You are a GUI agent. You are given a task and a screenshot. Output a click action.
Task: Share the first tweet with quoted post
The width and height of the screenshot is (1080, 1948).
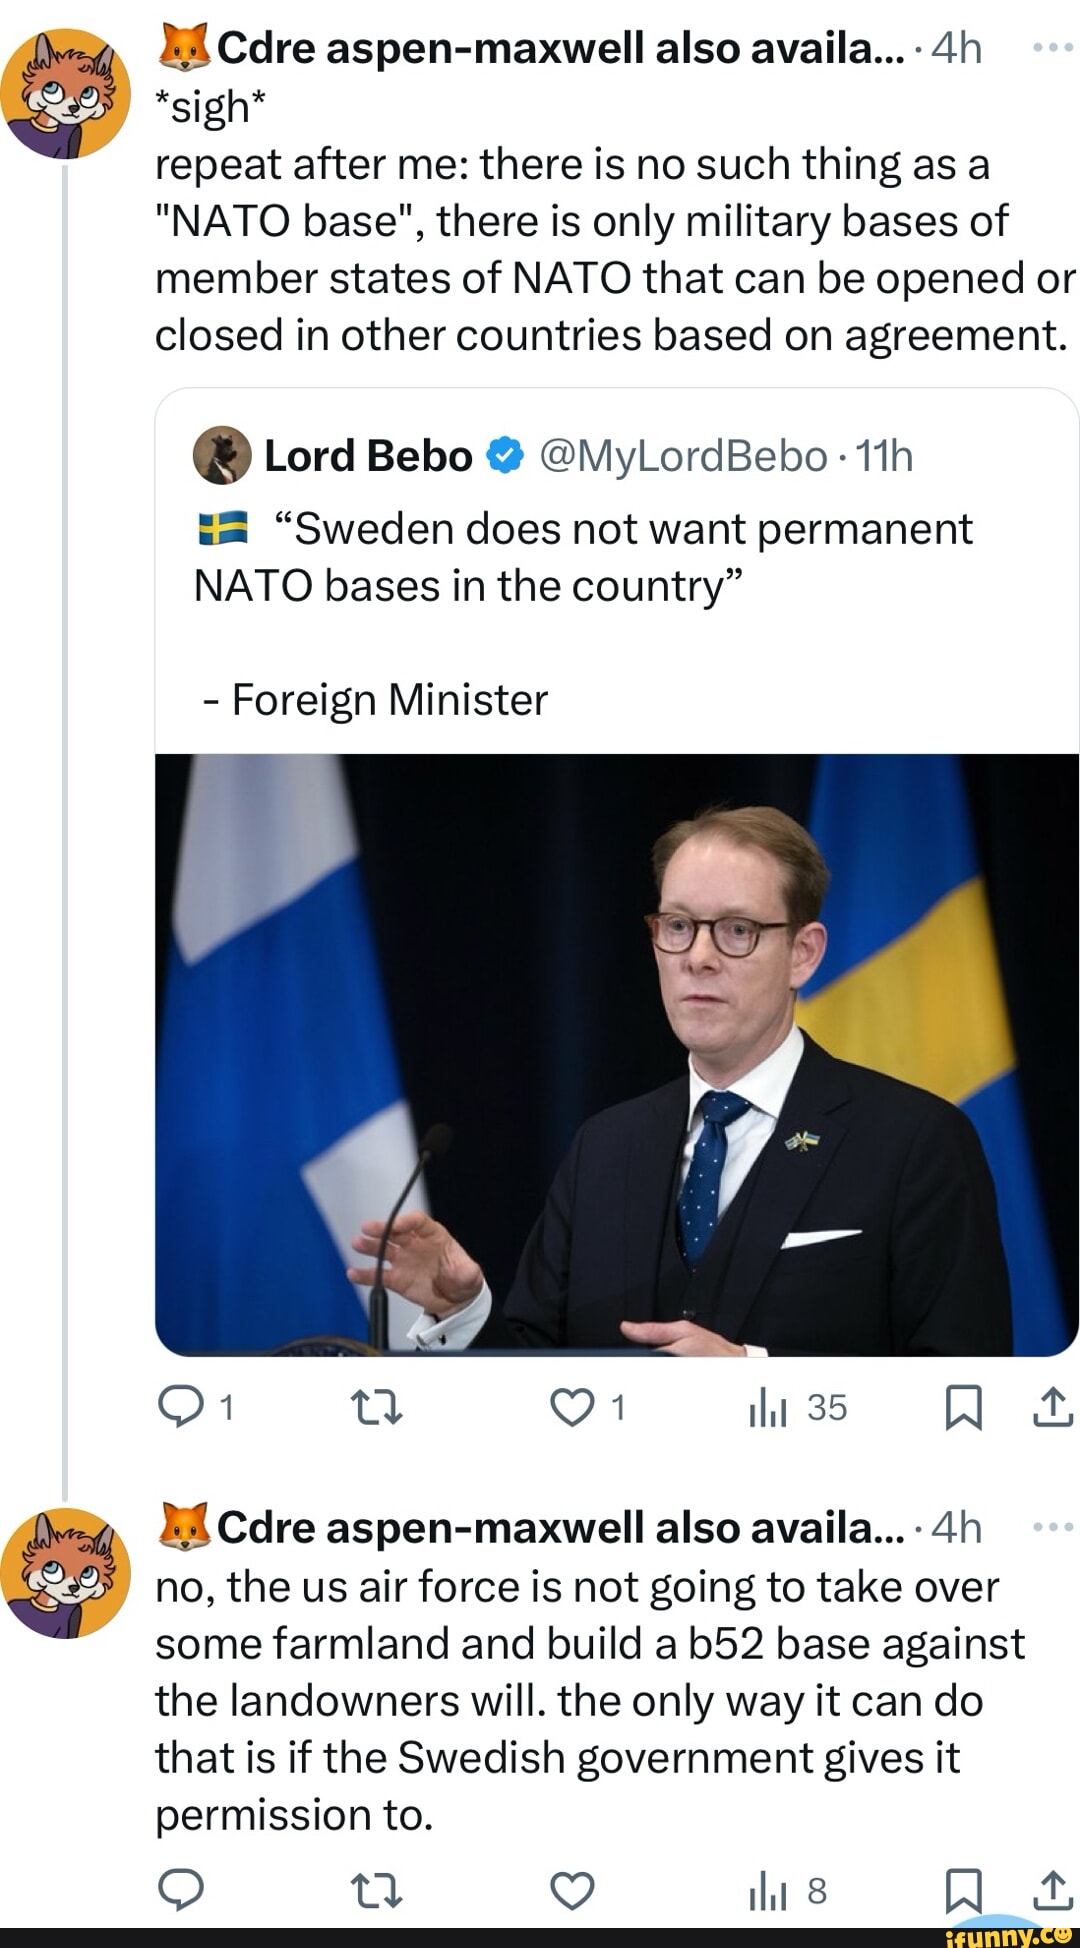click(1053, 1408)
